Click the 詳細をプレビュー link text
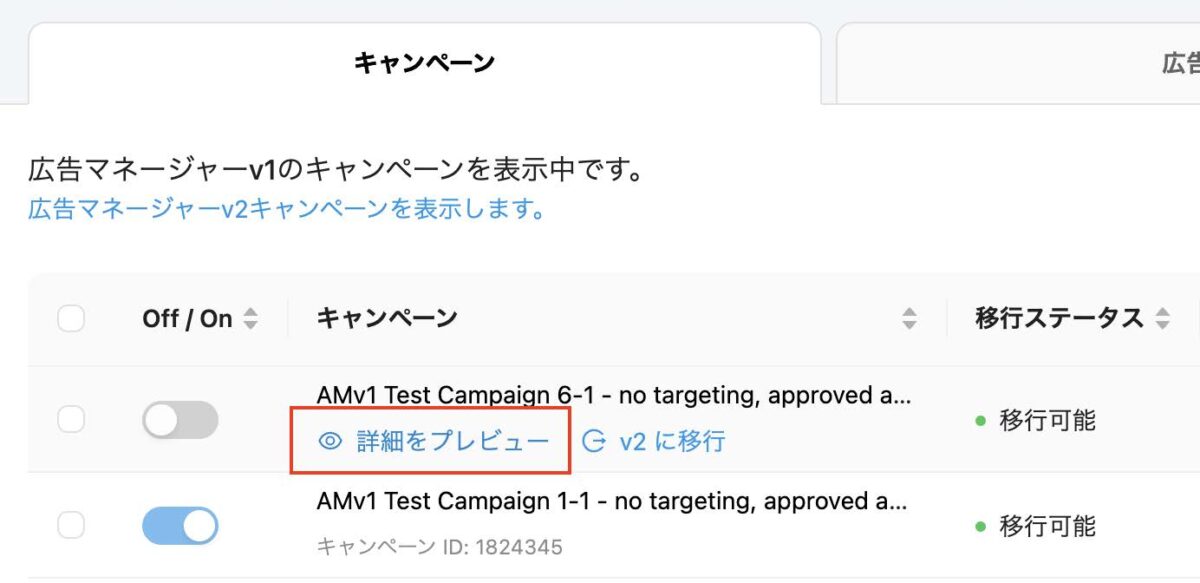Image resolution: width=1200 pixels, height=583 pixels. [453, 441]
